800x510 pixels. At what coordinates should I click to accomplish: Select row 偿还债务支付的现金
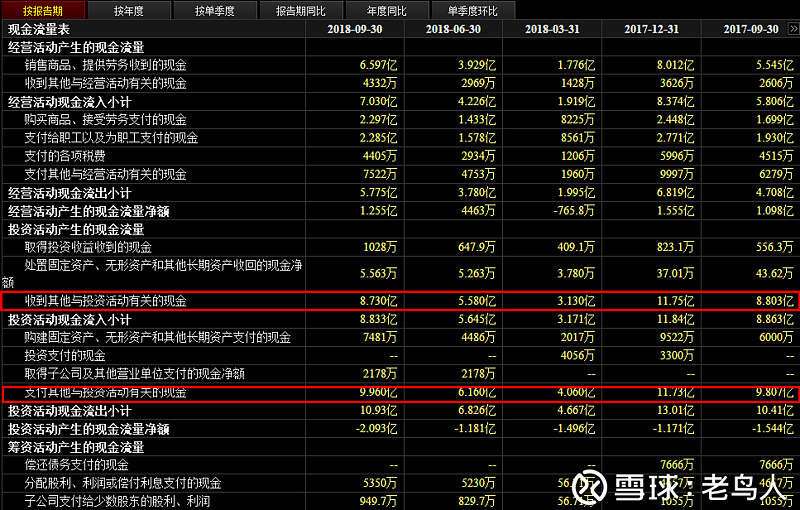pos(400,465)
